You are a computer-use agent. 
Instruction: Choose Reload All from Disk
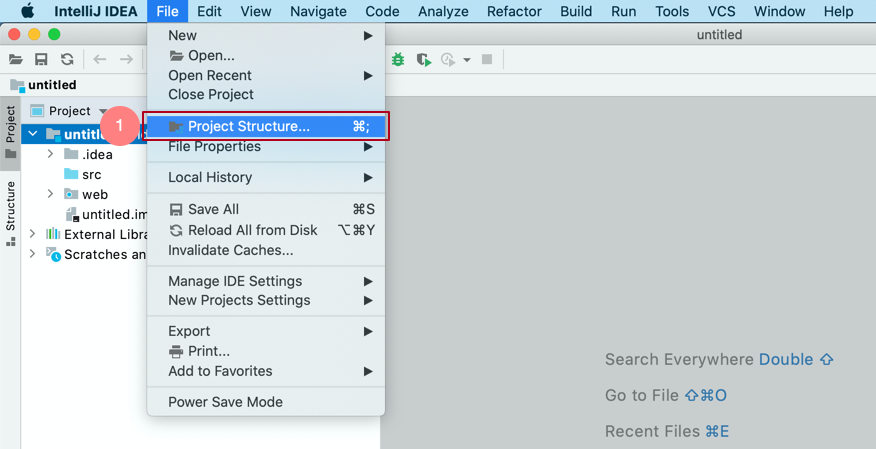click(266, 230)
